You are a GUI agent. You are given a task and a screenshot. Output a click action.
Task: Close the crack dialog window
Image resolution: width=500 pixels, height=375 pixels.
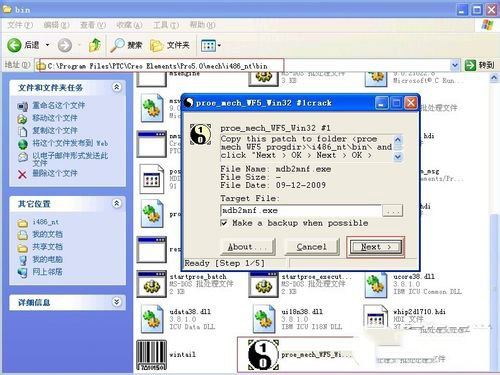tap(411, 103)
